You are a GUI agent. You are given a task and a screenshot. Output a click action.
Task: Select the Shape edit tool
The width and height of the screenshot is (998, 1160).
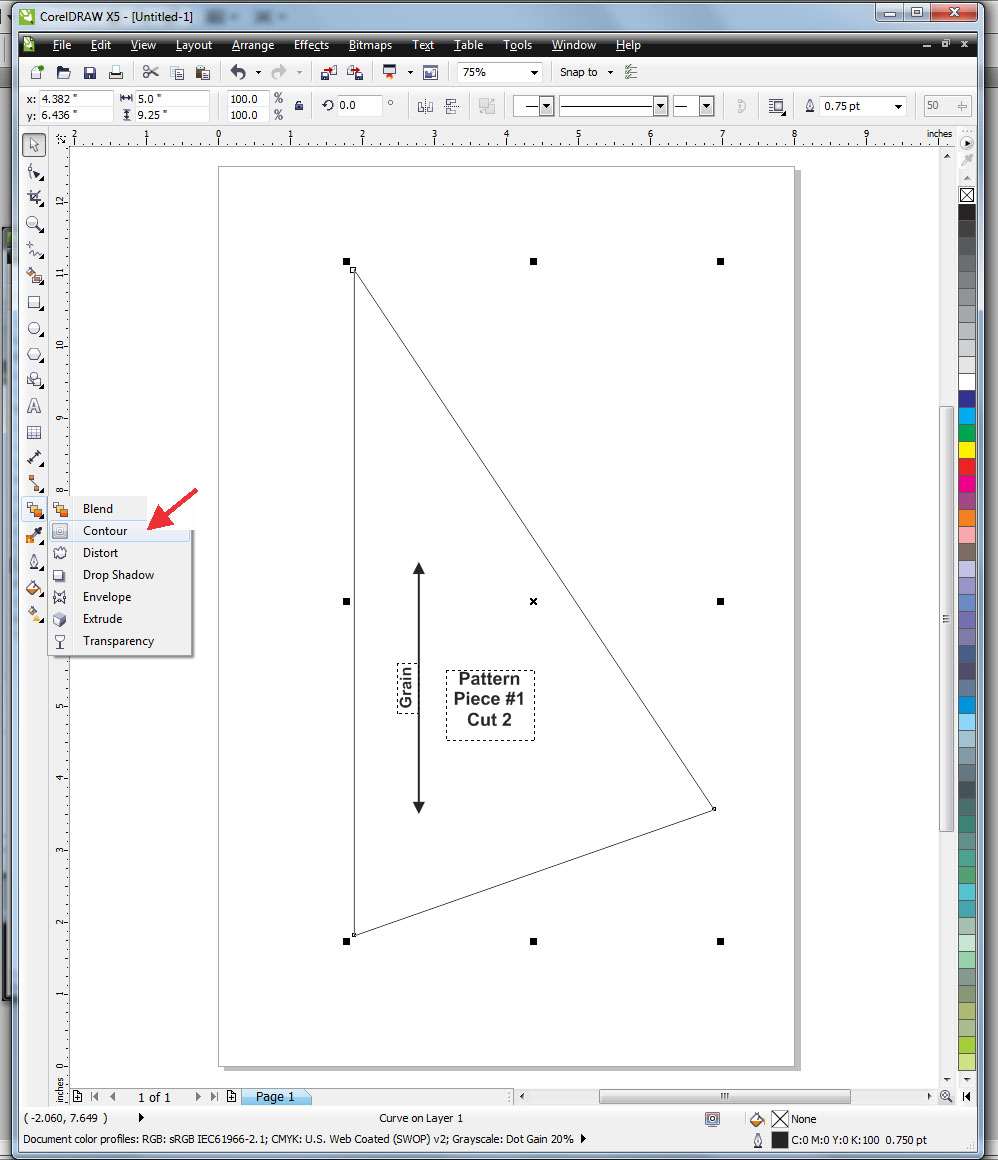click(x=34, y=172)
